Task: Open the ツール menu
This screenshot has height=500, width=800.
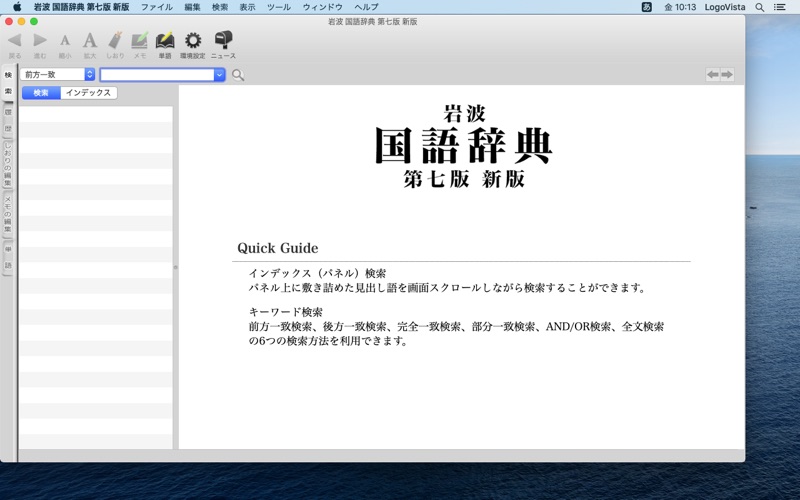Action: click(x=279, y=7)
